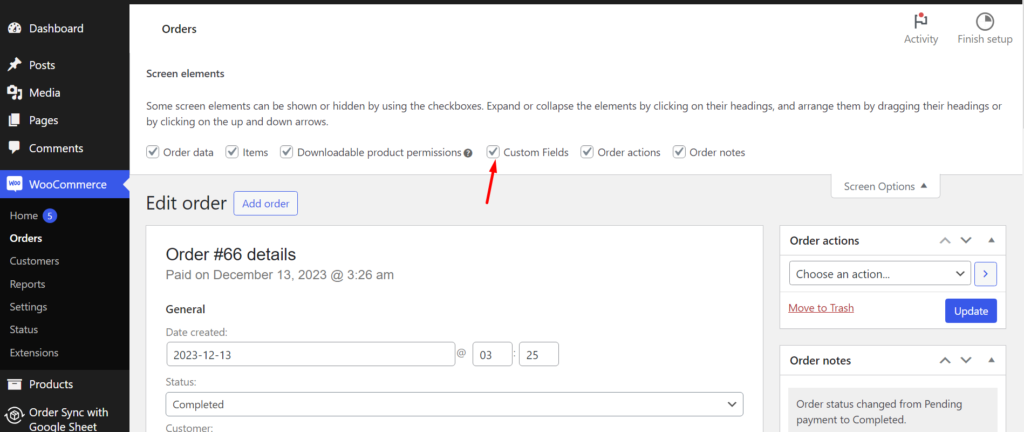Click the General section label
1024x432 pixels.
click(185, 309)
